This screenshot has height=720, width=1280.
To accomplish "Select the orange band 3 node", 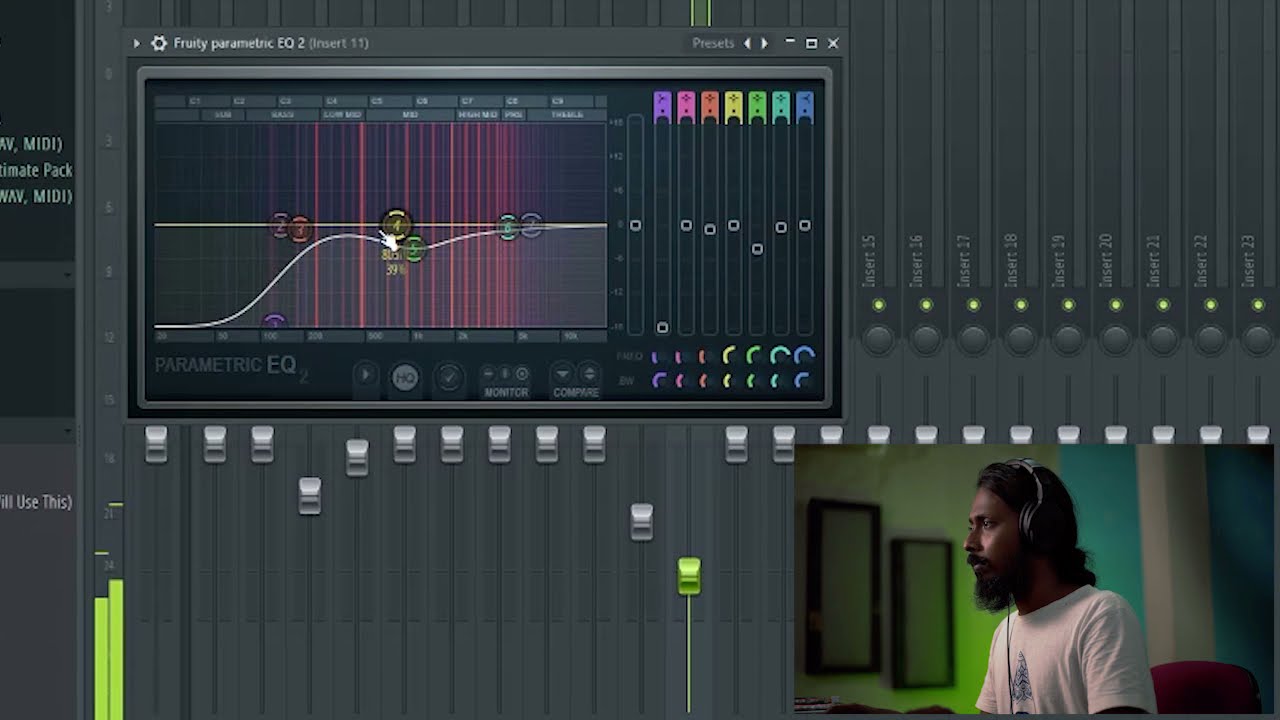I will pos(300,229).
